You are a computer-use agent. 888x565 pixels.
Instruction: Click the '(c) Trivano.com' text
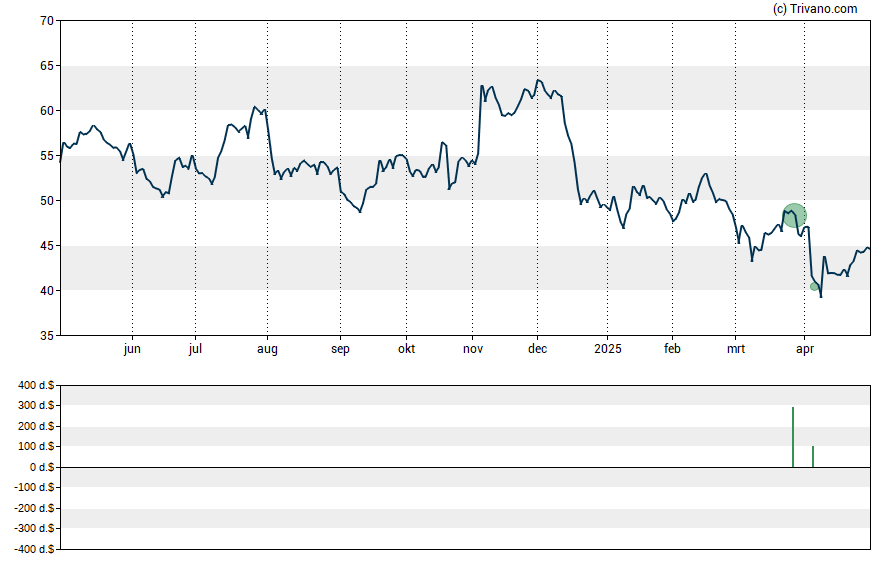pyautogui.click(x=815, y=8)
